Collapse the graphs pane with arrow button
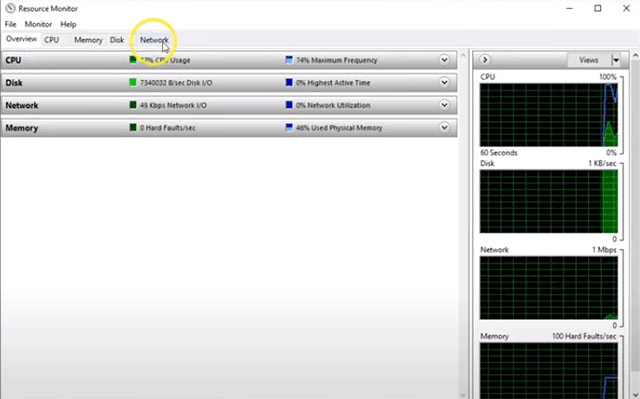This screenshot has width=640, height=399. pos(484,60)
